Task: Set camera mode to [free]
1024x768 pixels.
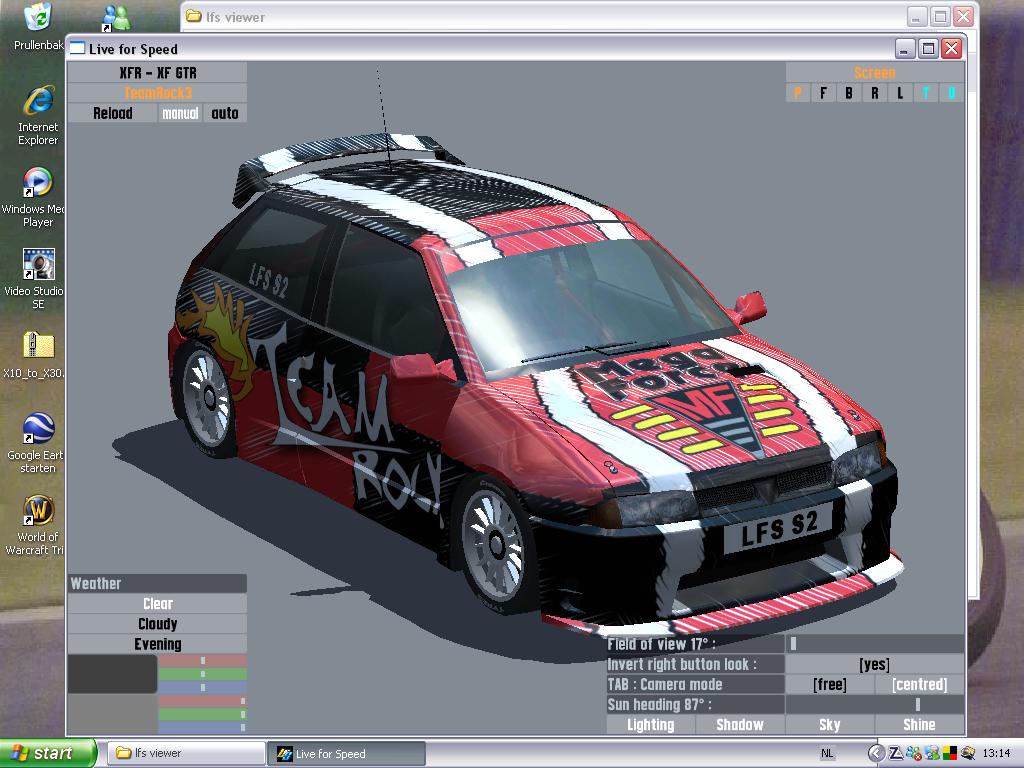Action: click(x=830, y=684)
